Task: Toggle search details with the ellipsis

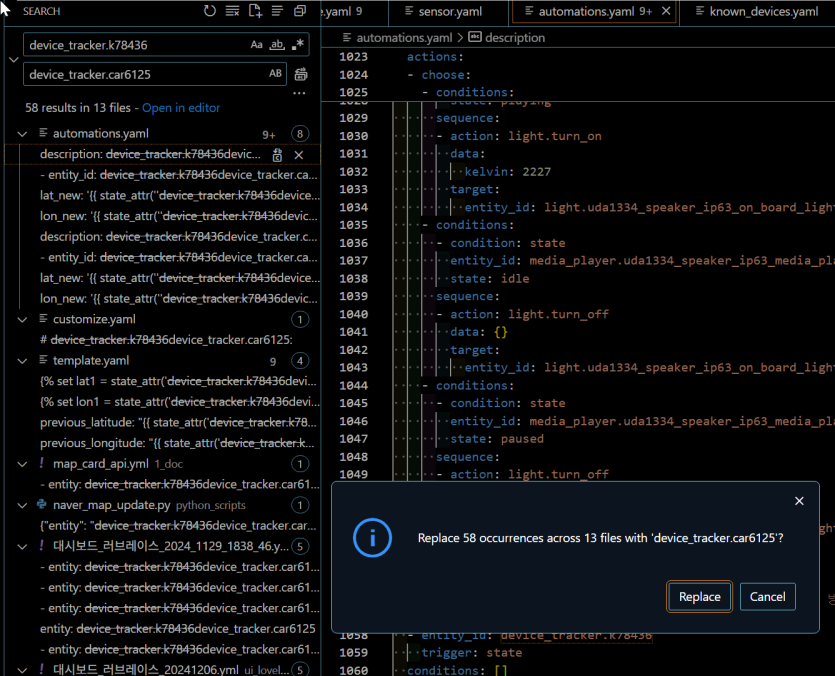Action: coord(299,93)
